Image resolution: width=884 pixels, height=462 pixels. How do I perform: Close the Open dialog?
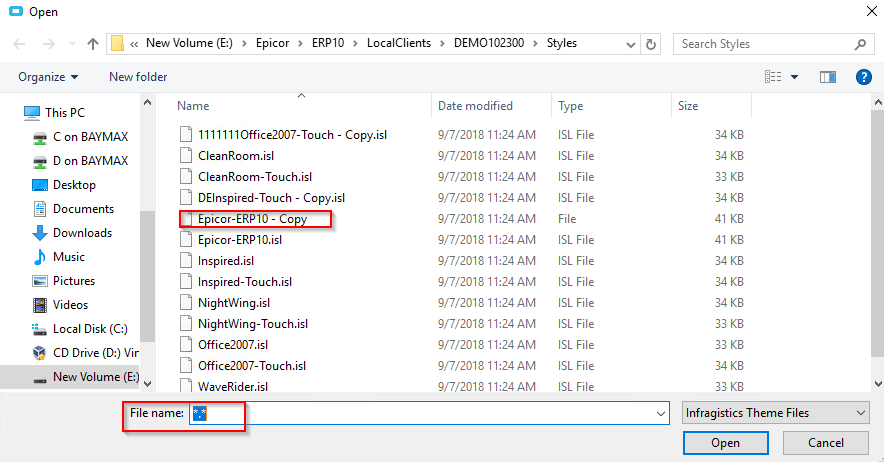(871, 12)
